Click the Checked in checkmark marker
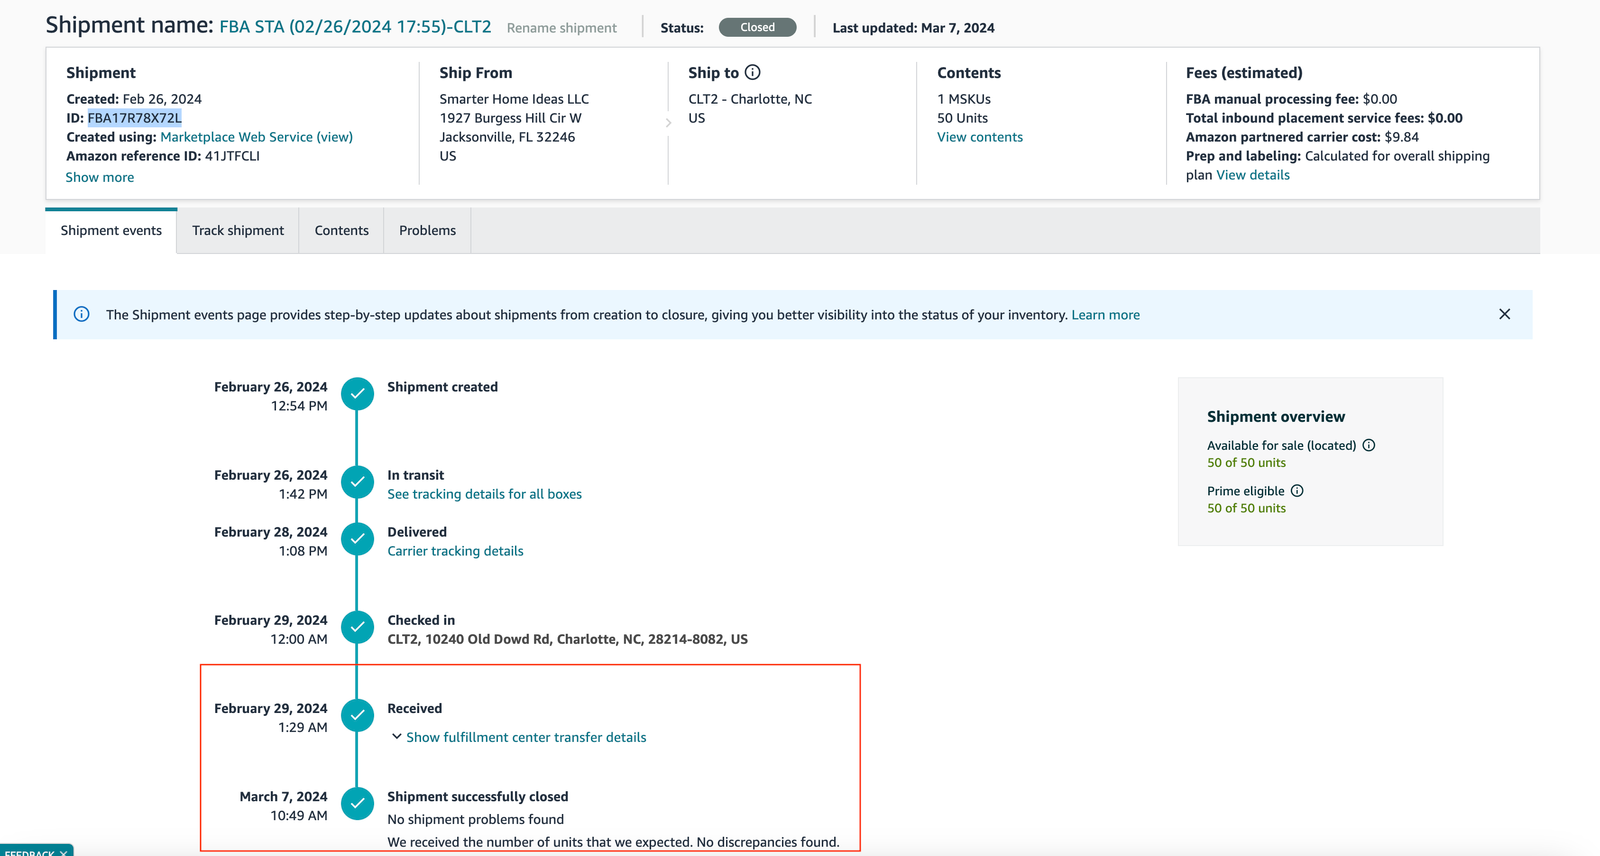This screenshot has width=1600, height=856. pyautogui.click(x=357, y=627)
